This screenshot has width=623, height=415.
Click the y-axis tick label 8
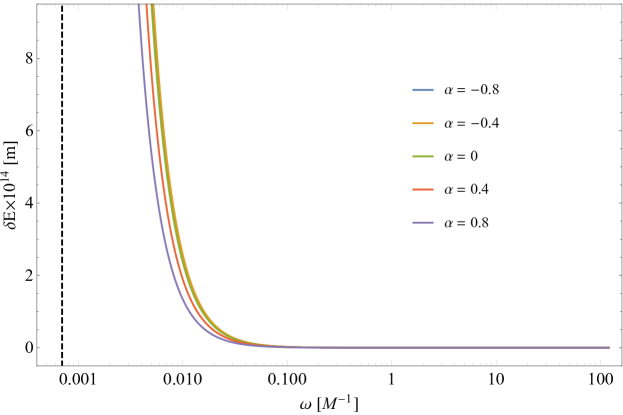point(29,58)
